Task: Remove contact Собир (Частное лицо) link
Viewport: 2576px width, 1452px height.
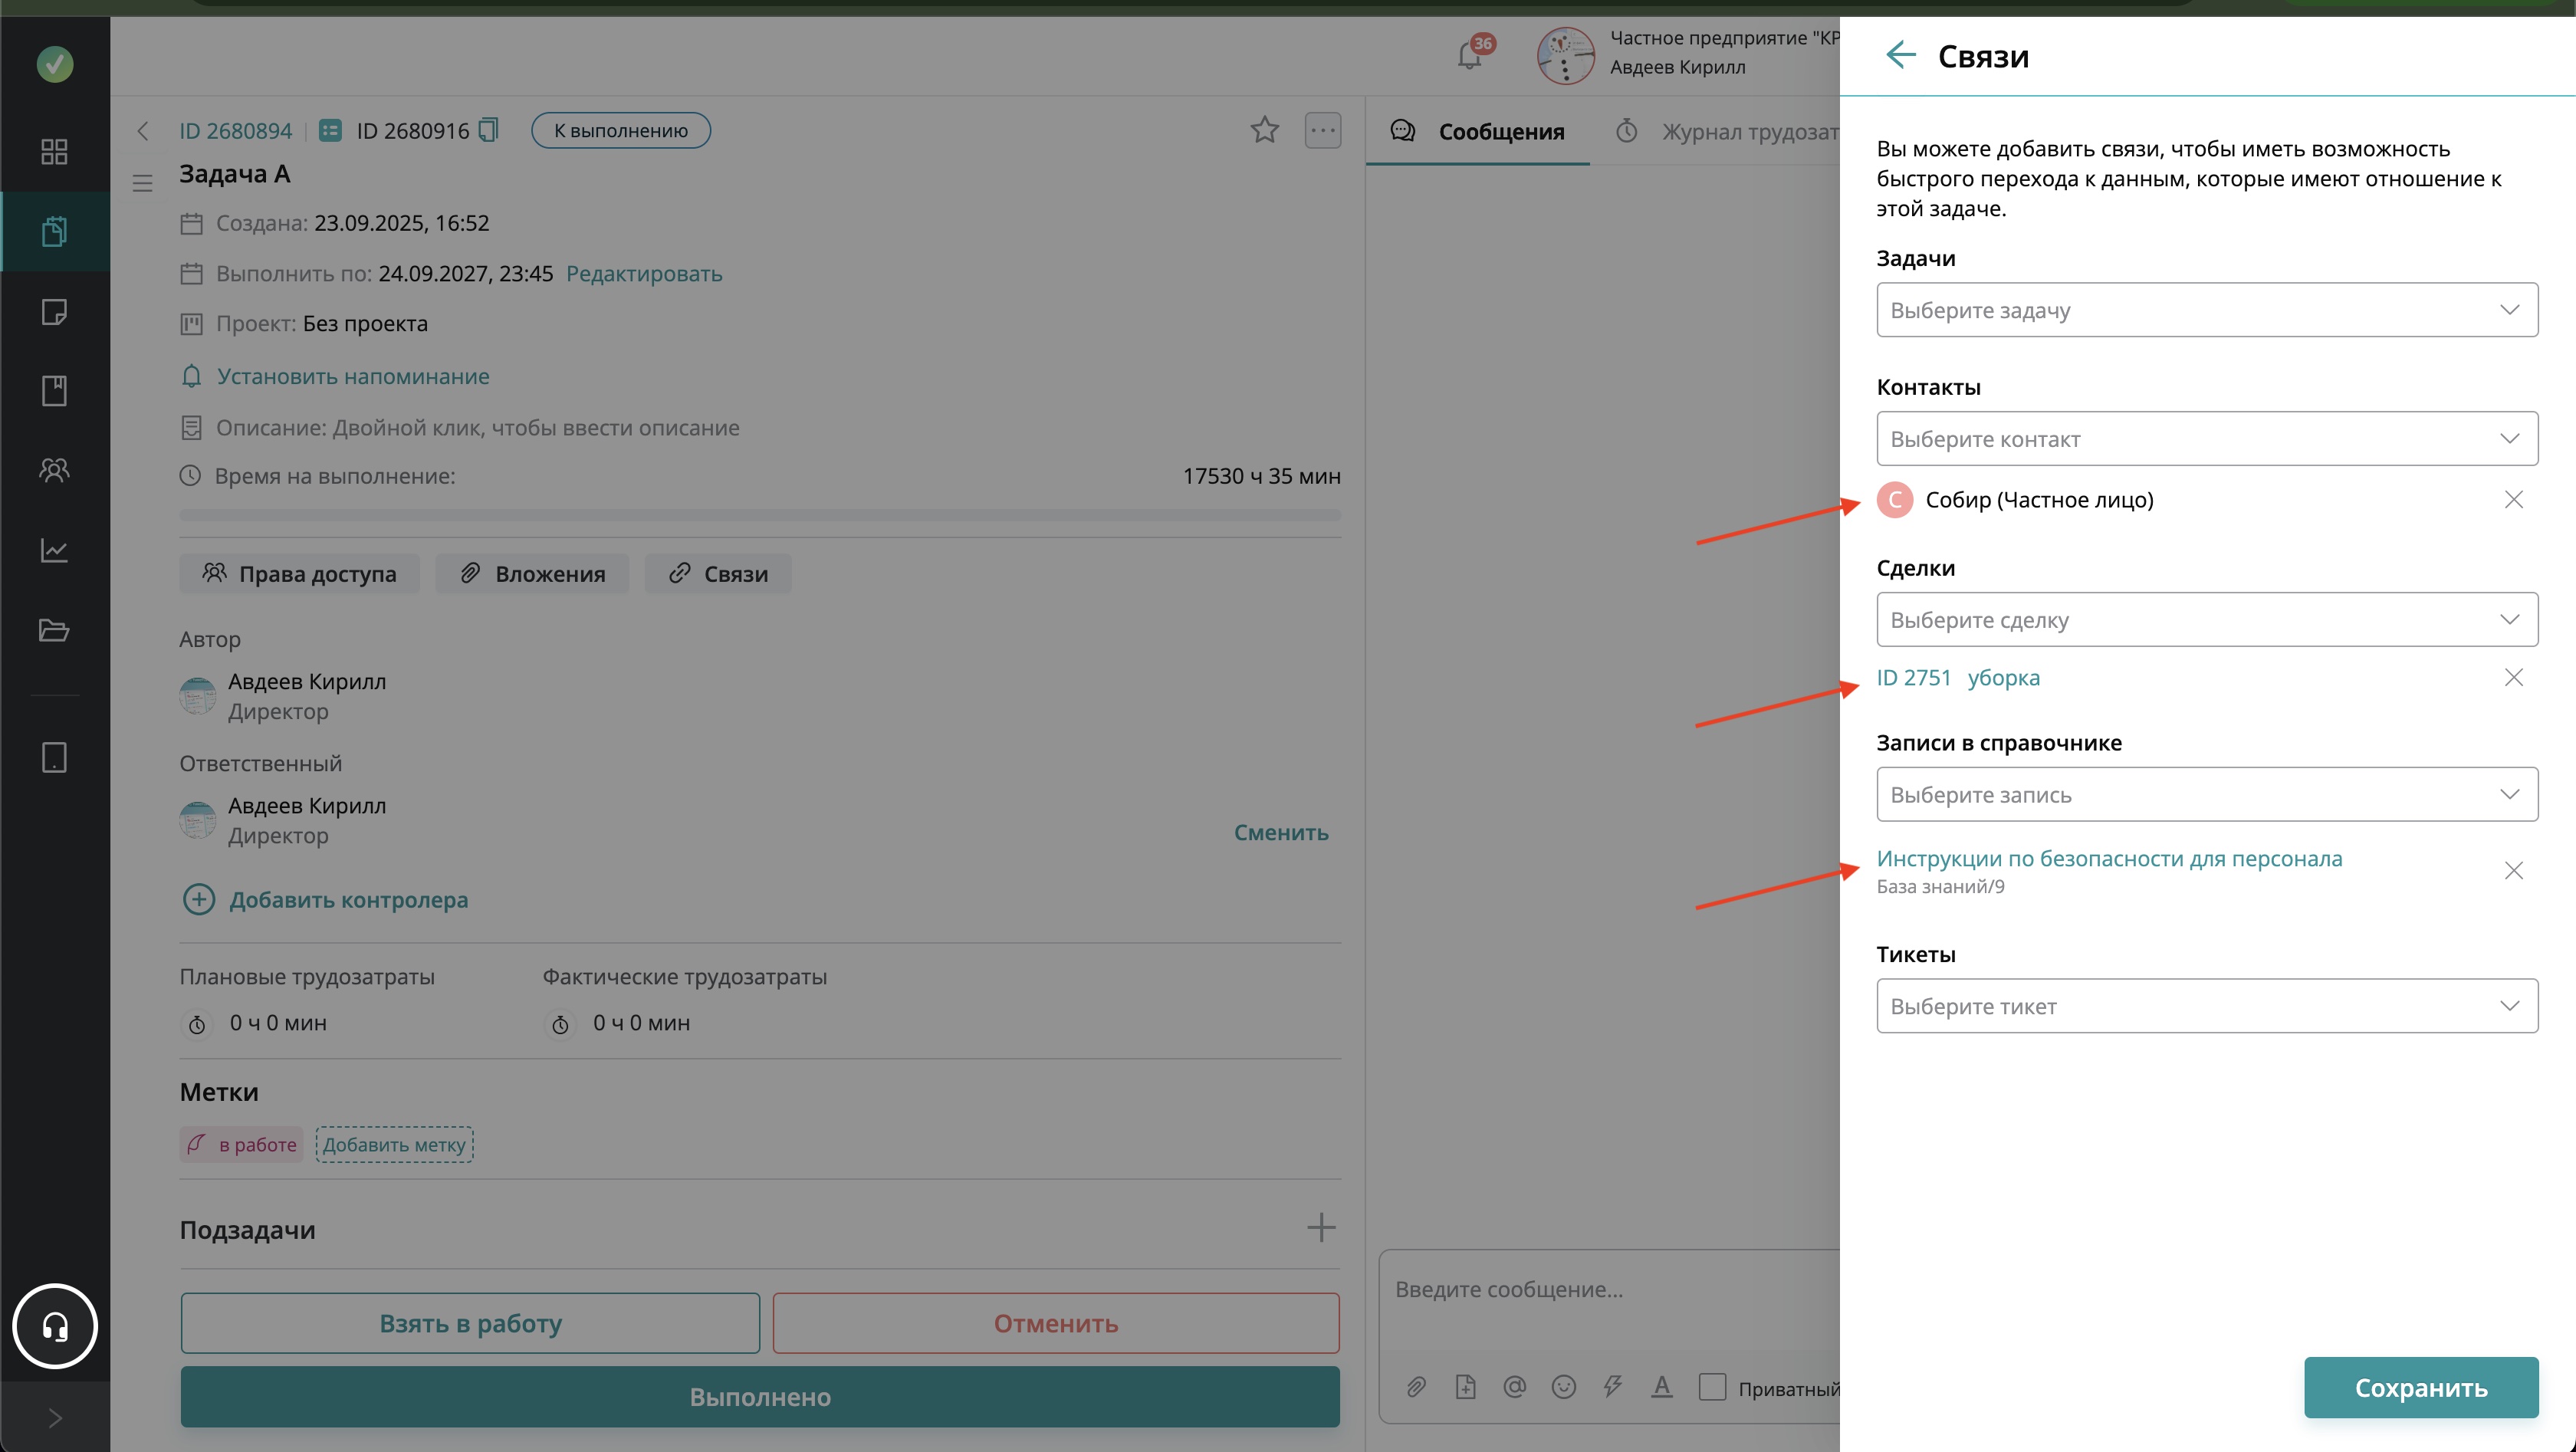Action: coord(2513,499)
